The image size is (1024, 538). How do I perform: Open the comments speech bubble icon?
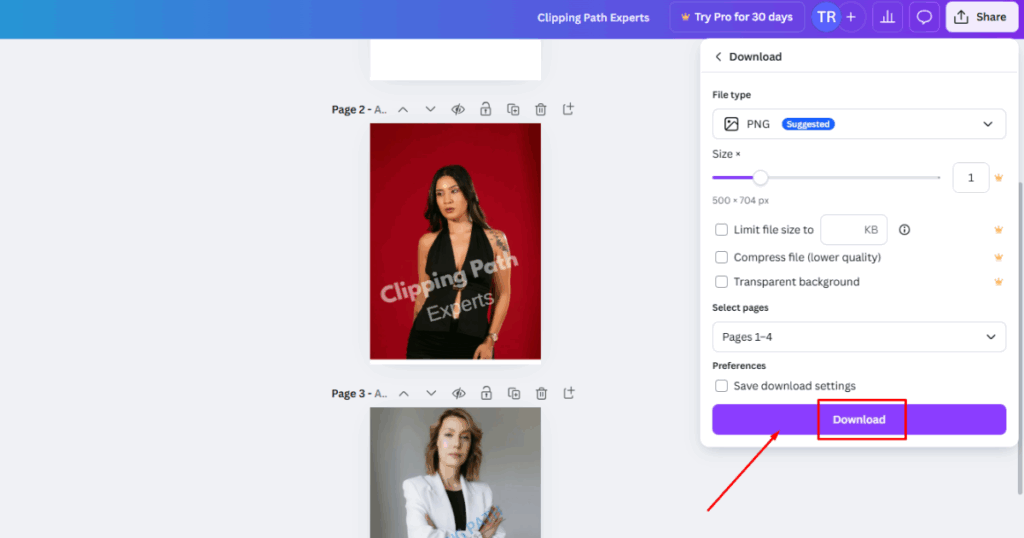[x=924, y=17]
